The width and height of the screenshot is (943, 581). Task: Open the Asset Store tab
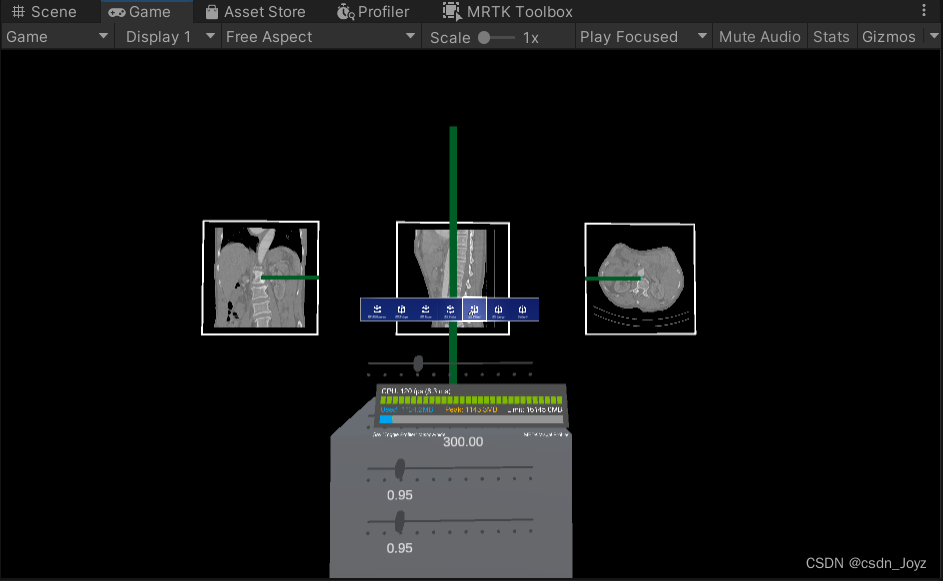[x=255, y=11]
